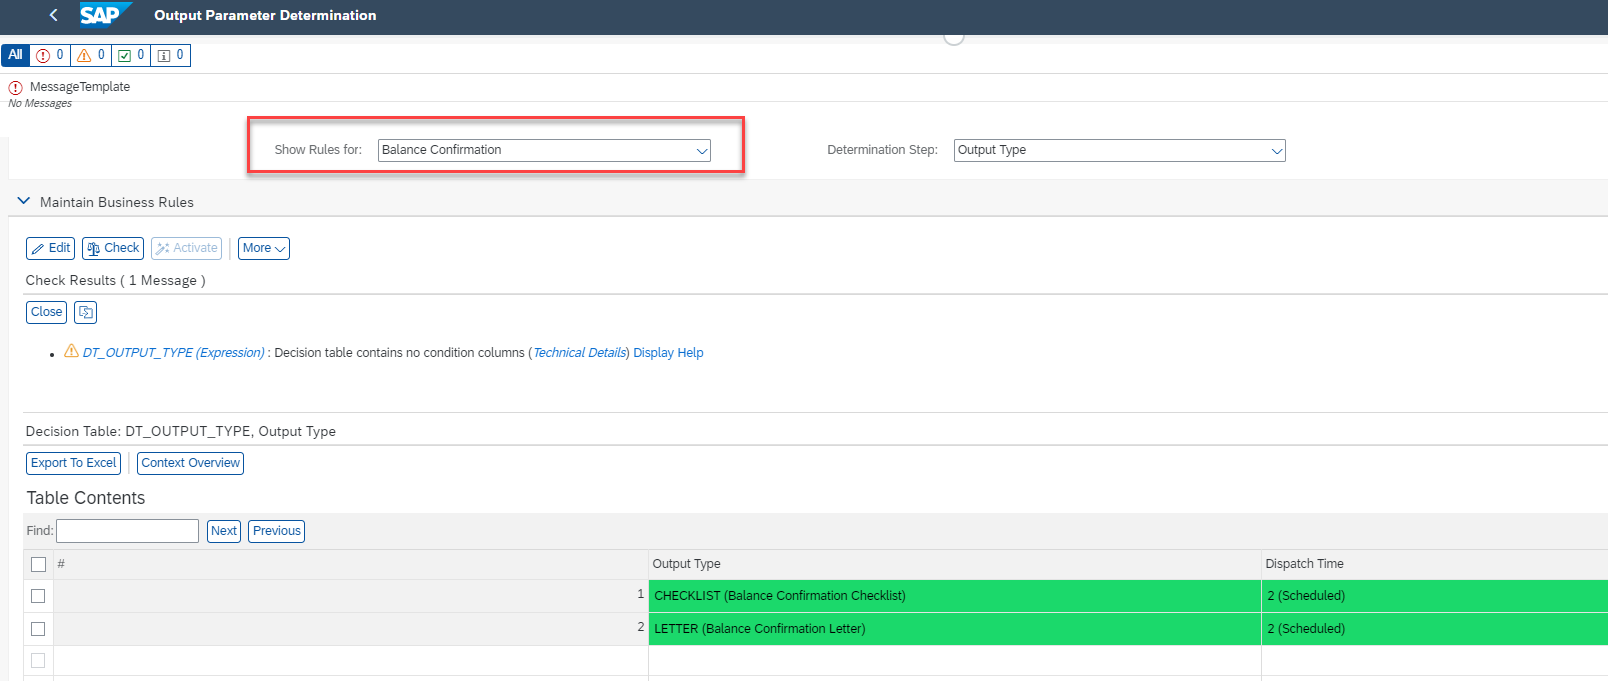Focus the Find input field
This screenshot has height=681, width=1608.
pyautogui.click(x=127, y=531)
